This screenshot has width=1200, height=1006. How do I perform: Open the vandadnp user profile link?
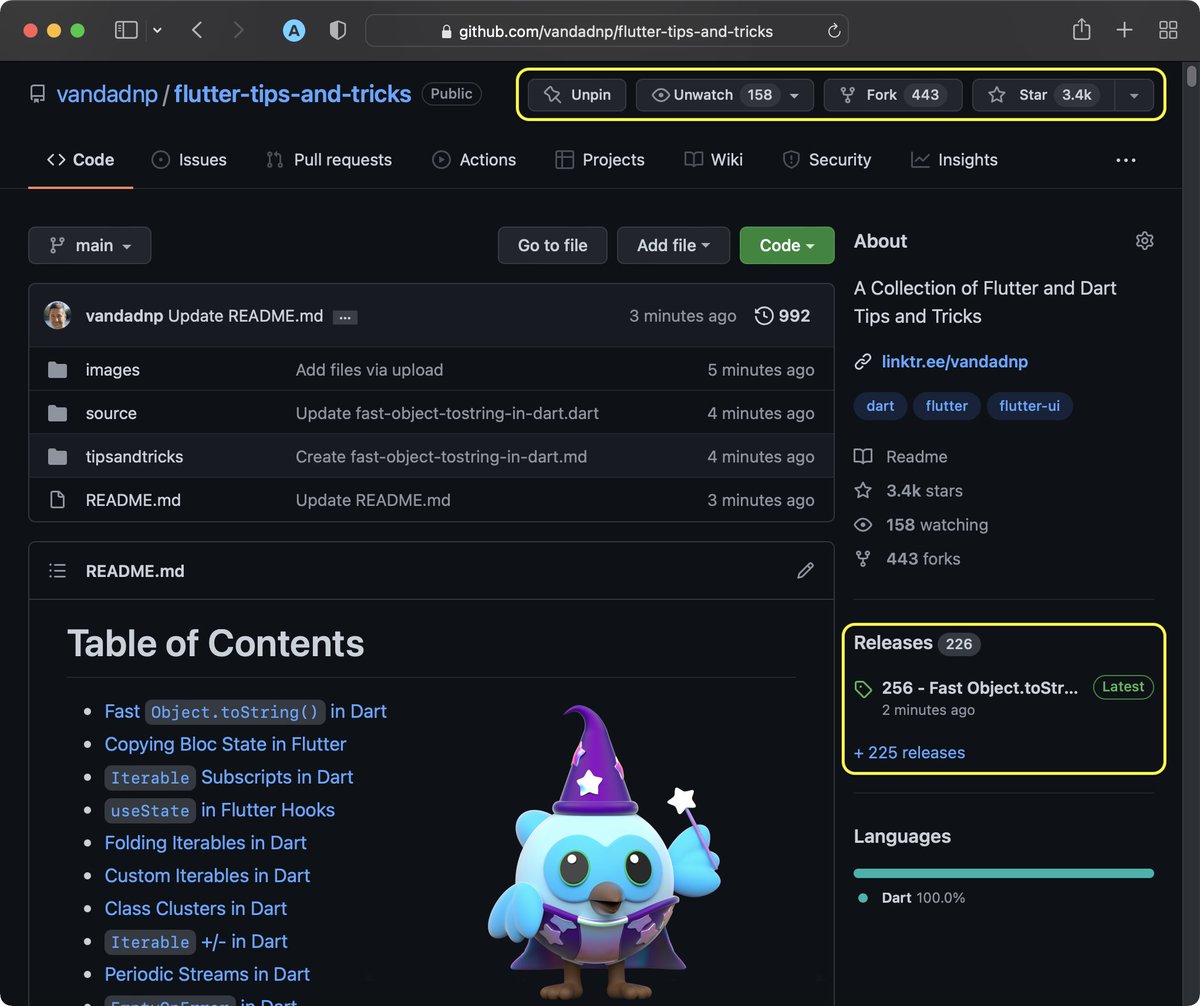click(x=108, y=94)
